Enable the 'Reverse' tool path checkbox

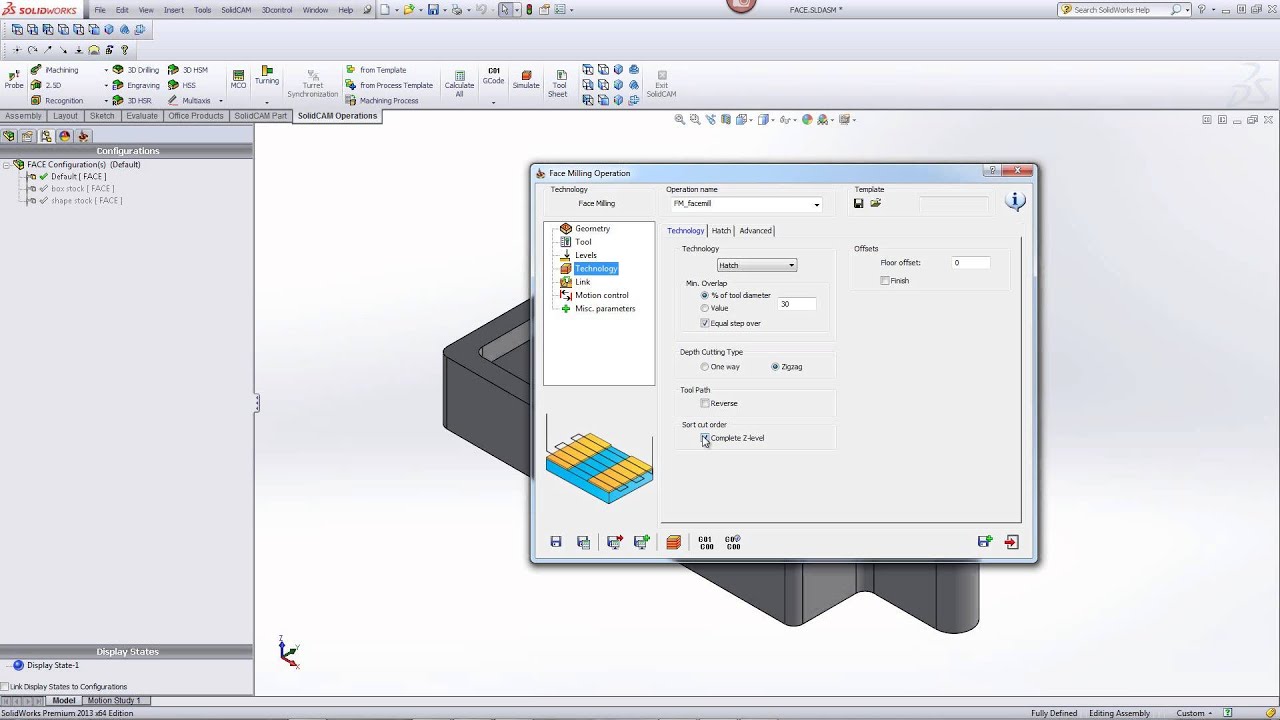pos(705,403)
